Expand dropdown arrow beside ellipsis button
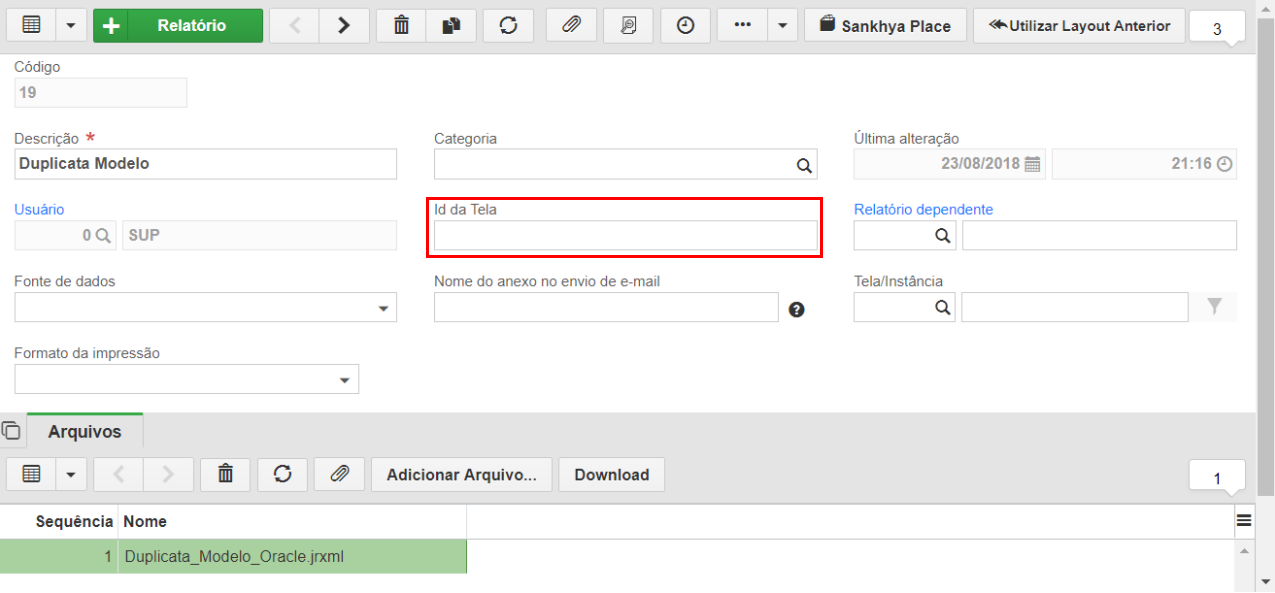1275x593 pixels. pos(782,25)
